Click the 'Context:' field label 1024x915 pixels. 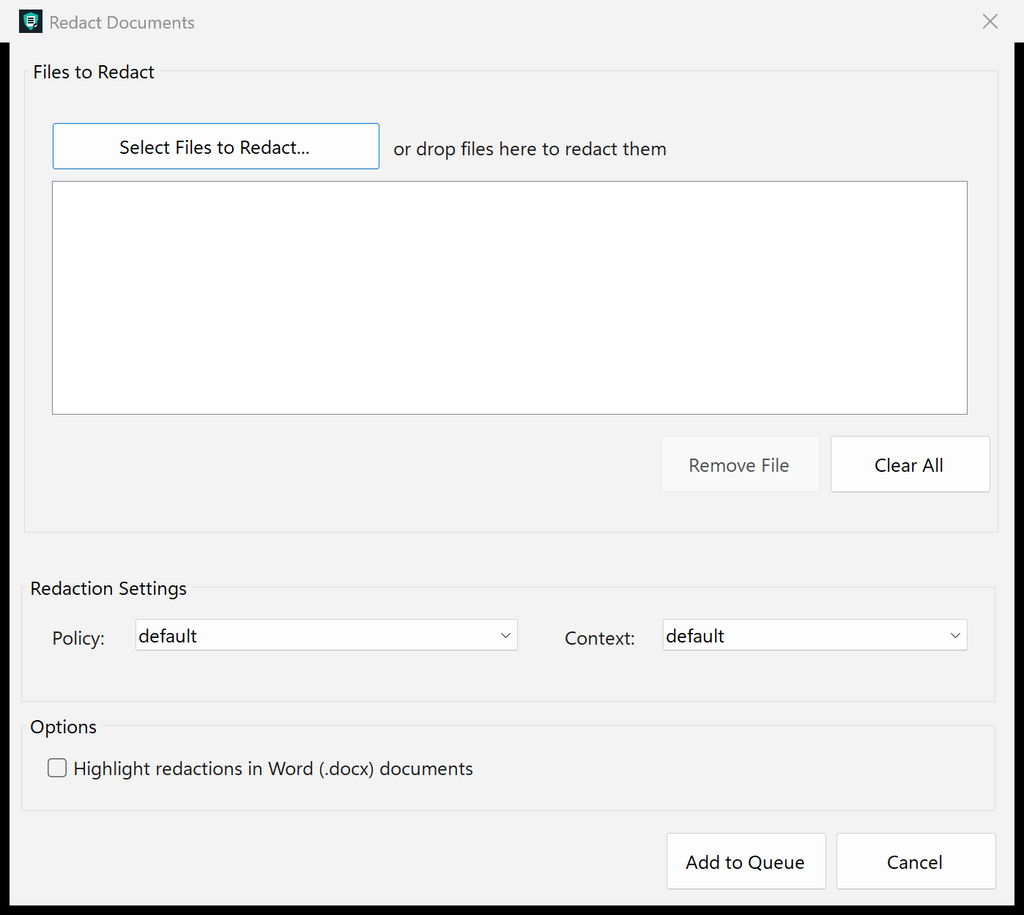(600, 638)
